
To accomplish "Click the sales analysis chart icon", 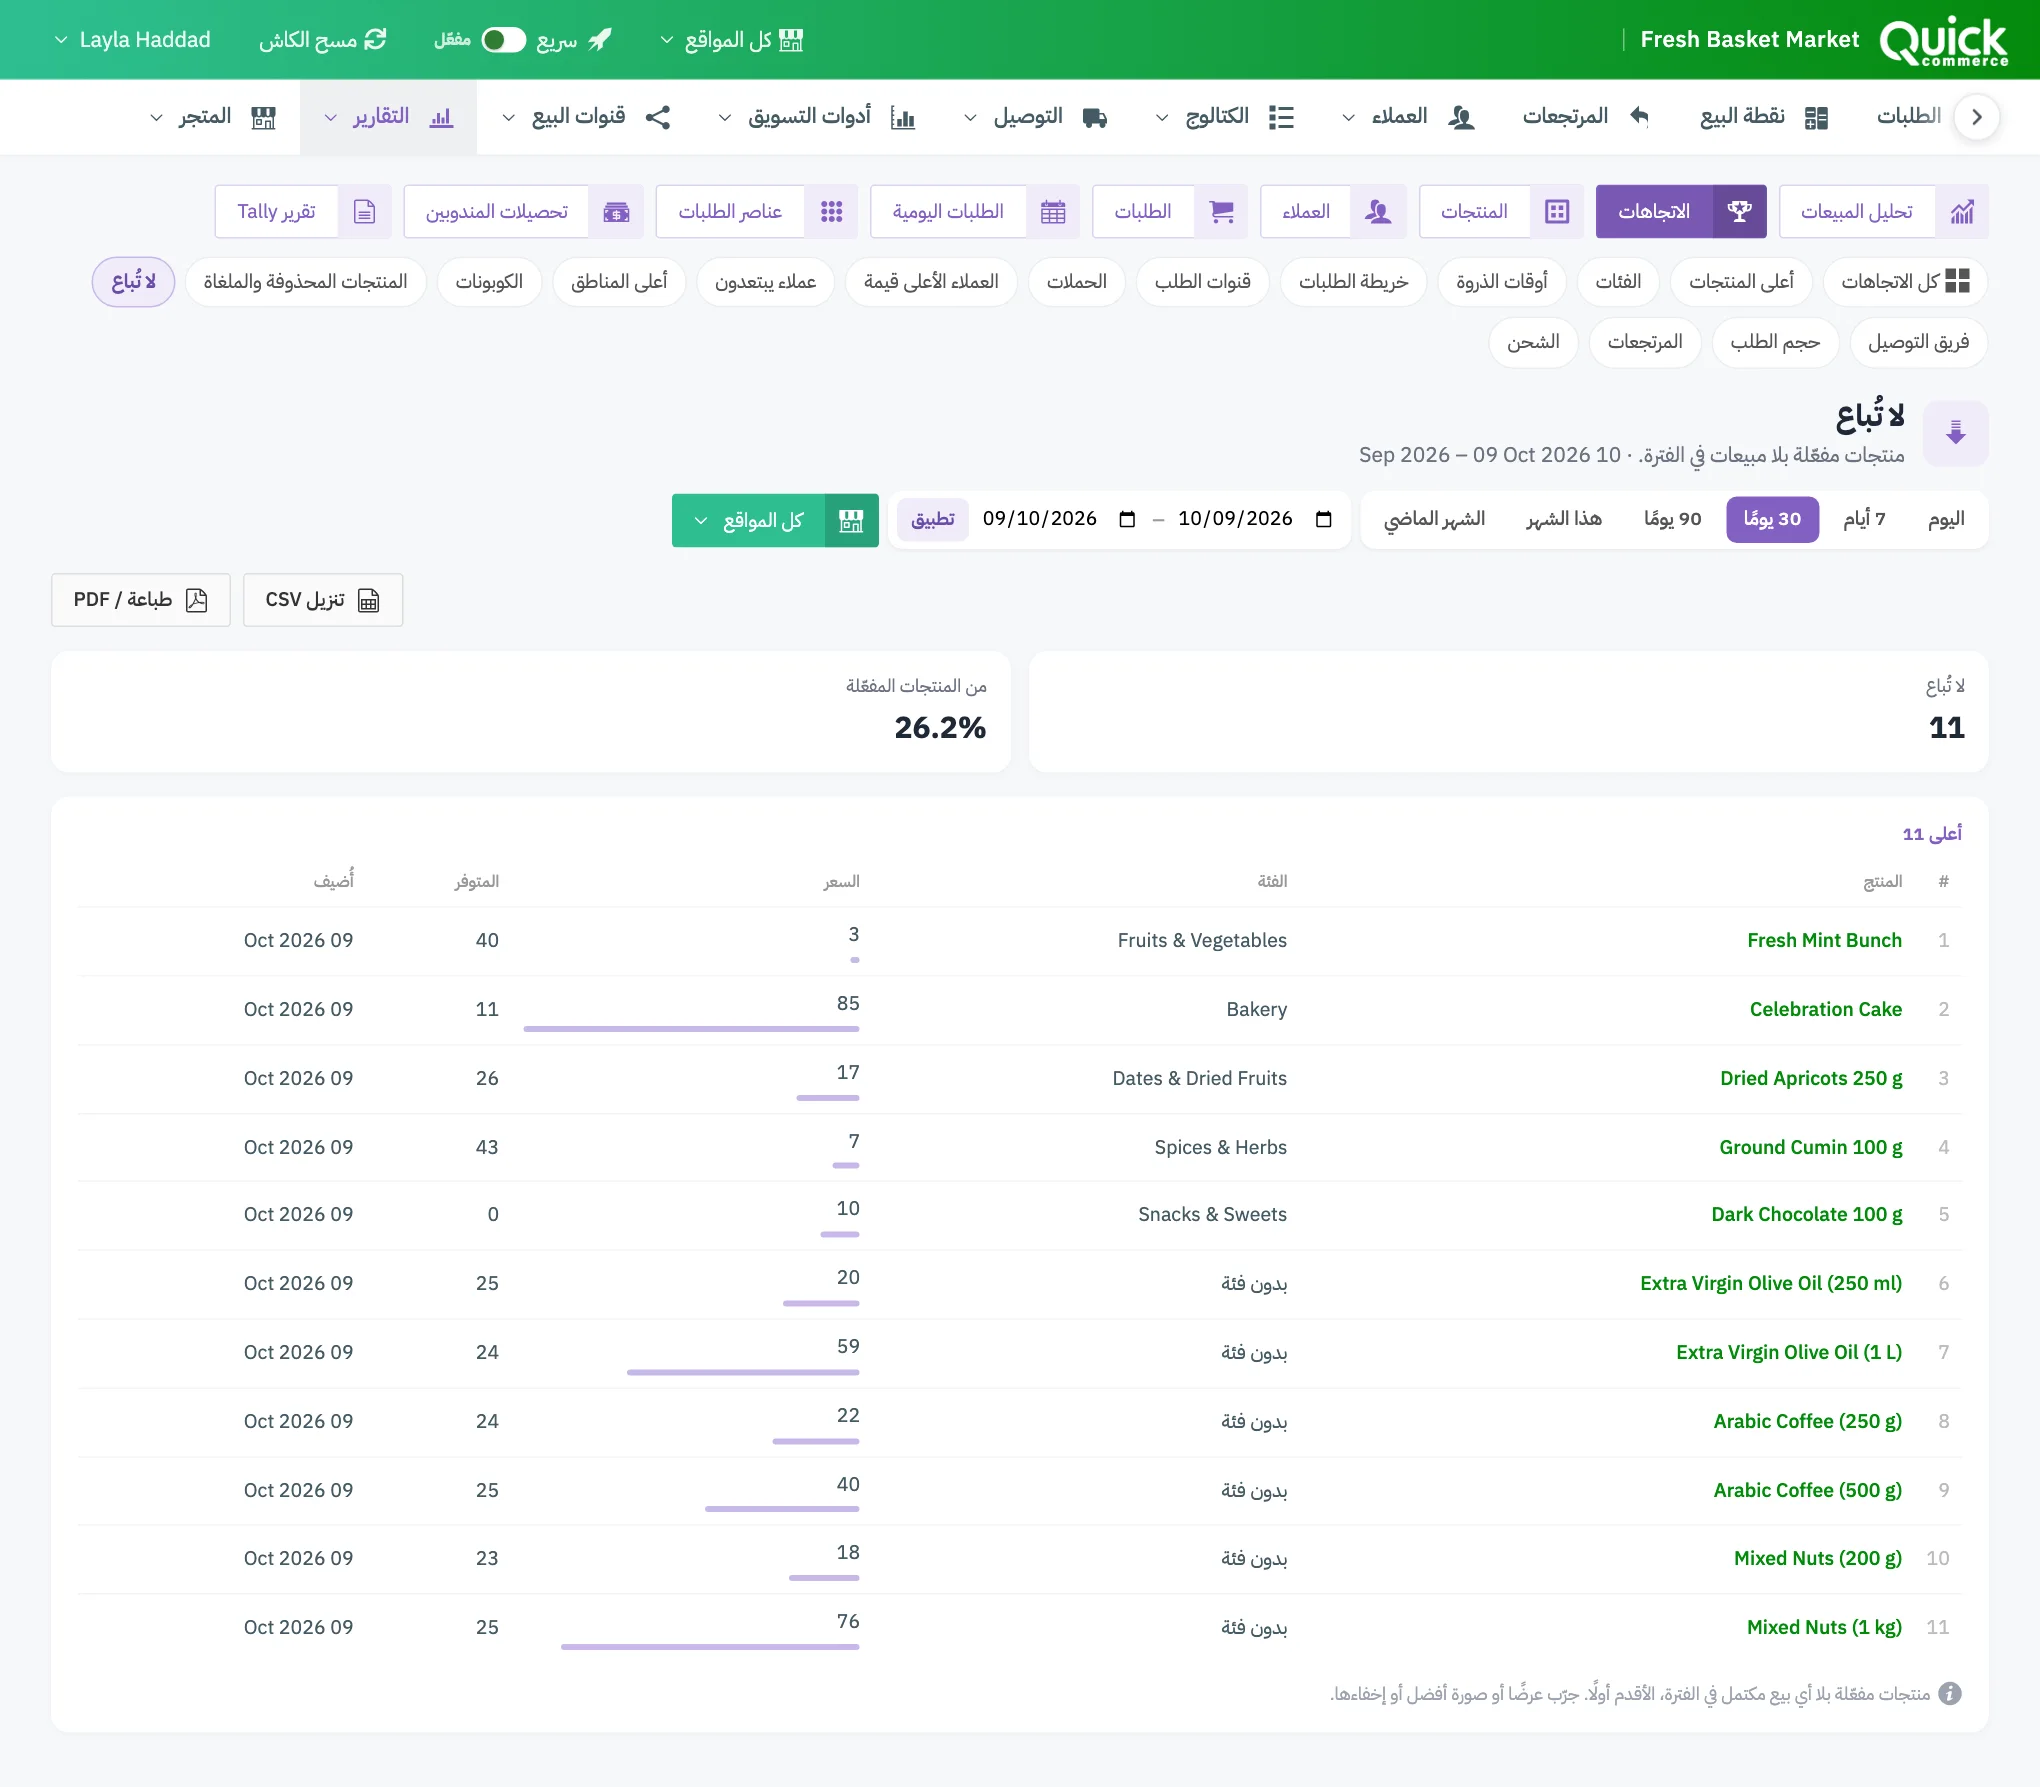I will click(x=1962, y=212).
